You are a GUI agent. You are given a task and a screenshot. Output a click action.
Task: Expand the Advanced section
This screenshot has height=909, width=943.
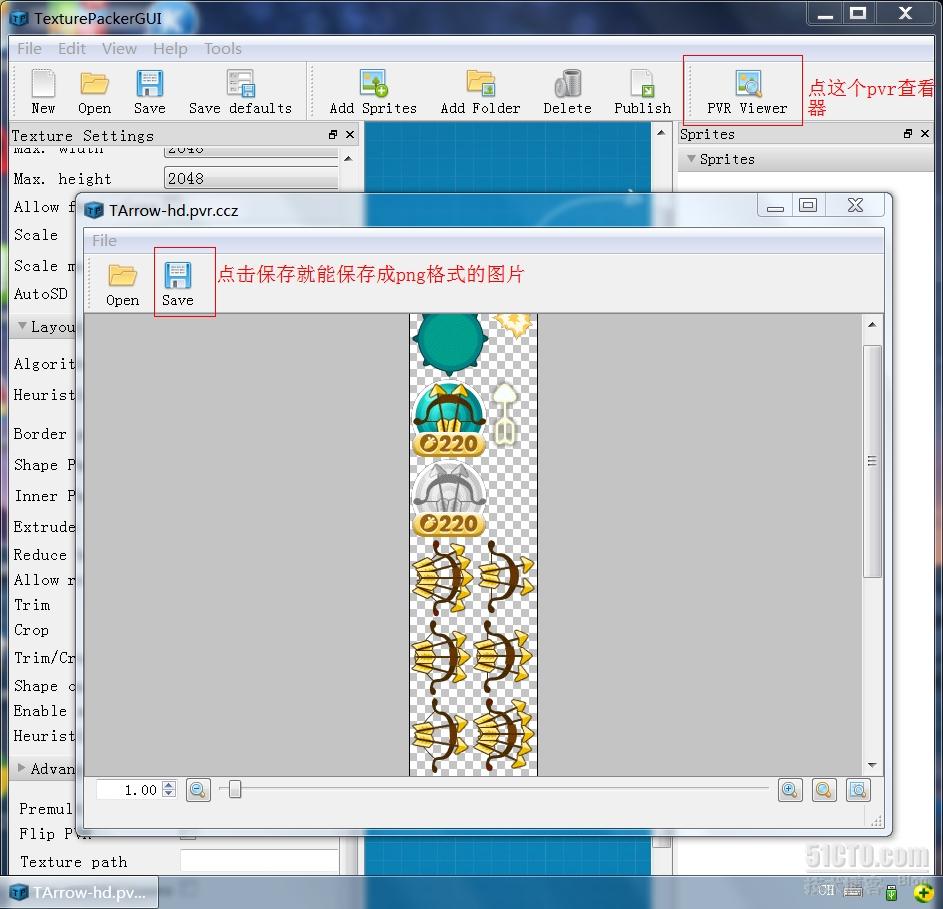(x=22, y=768)
